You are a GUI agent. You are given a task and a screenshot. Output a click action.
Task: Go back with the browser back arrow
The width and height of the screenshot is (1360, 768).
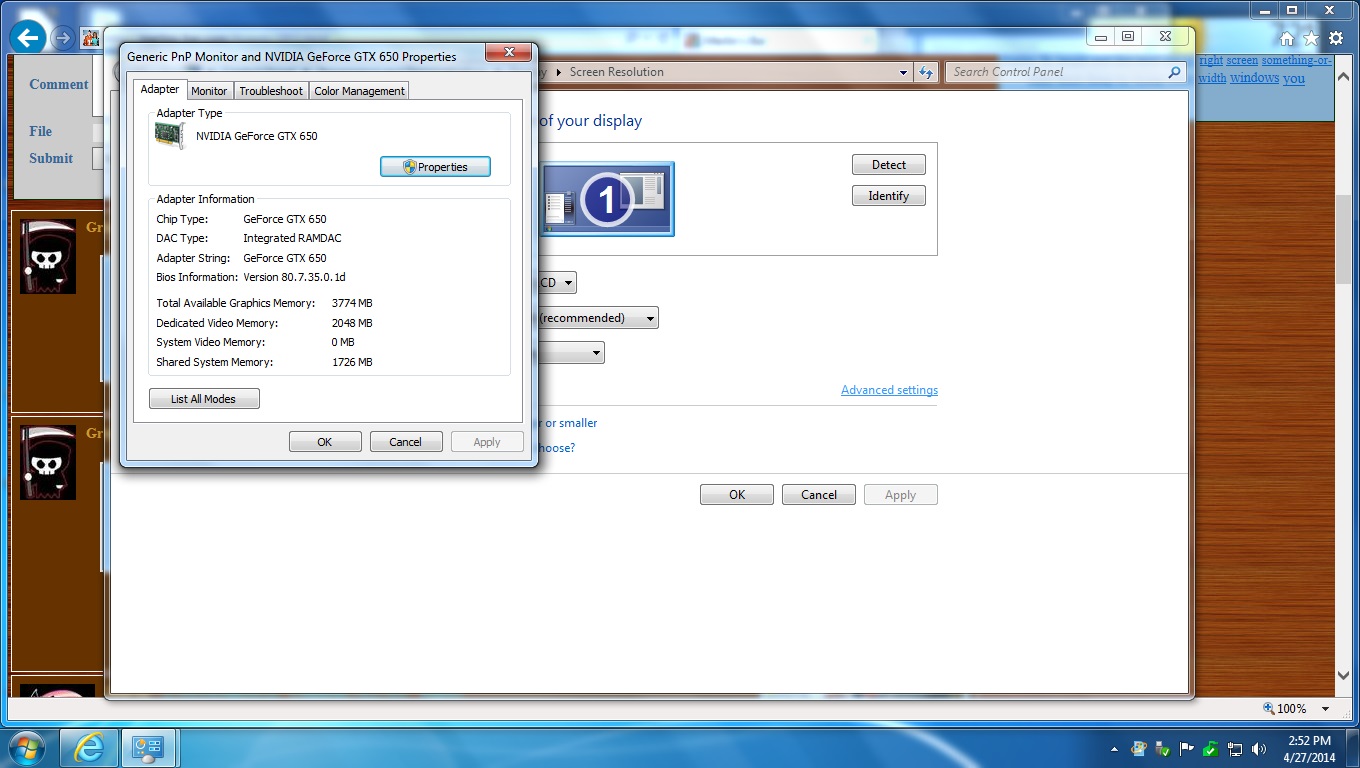[28, 38]
